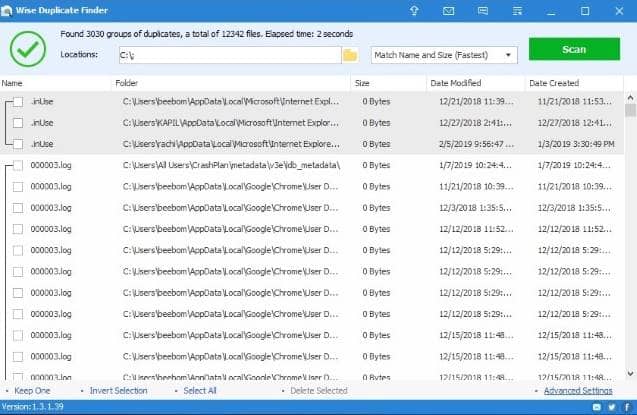Click the date 2/5/2019 9:56:47 cell
Image resolution: width=637 pixels, height=415 pixels.
coord(476,144)
